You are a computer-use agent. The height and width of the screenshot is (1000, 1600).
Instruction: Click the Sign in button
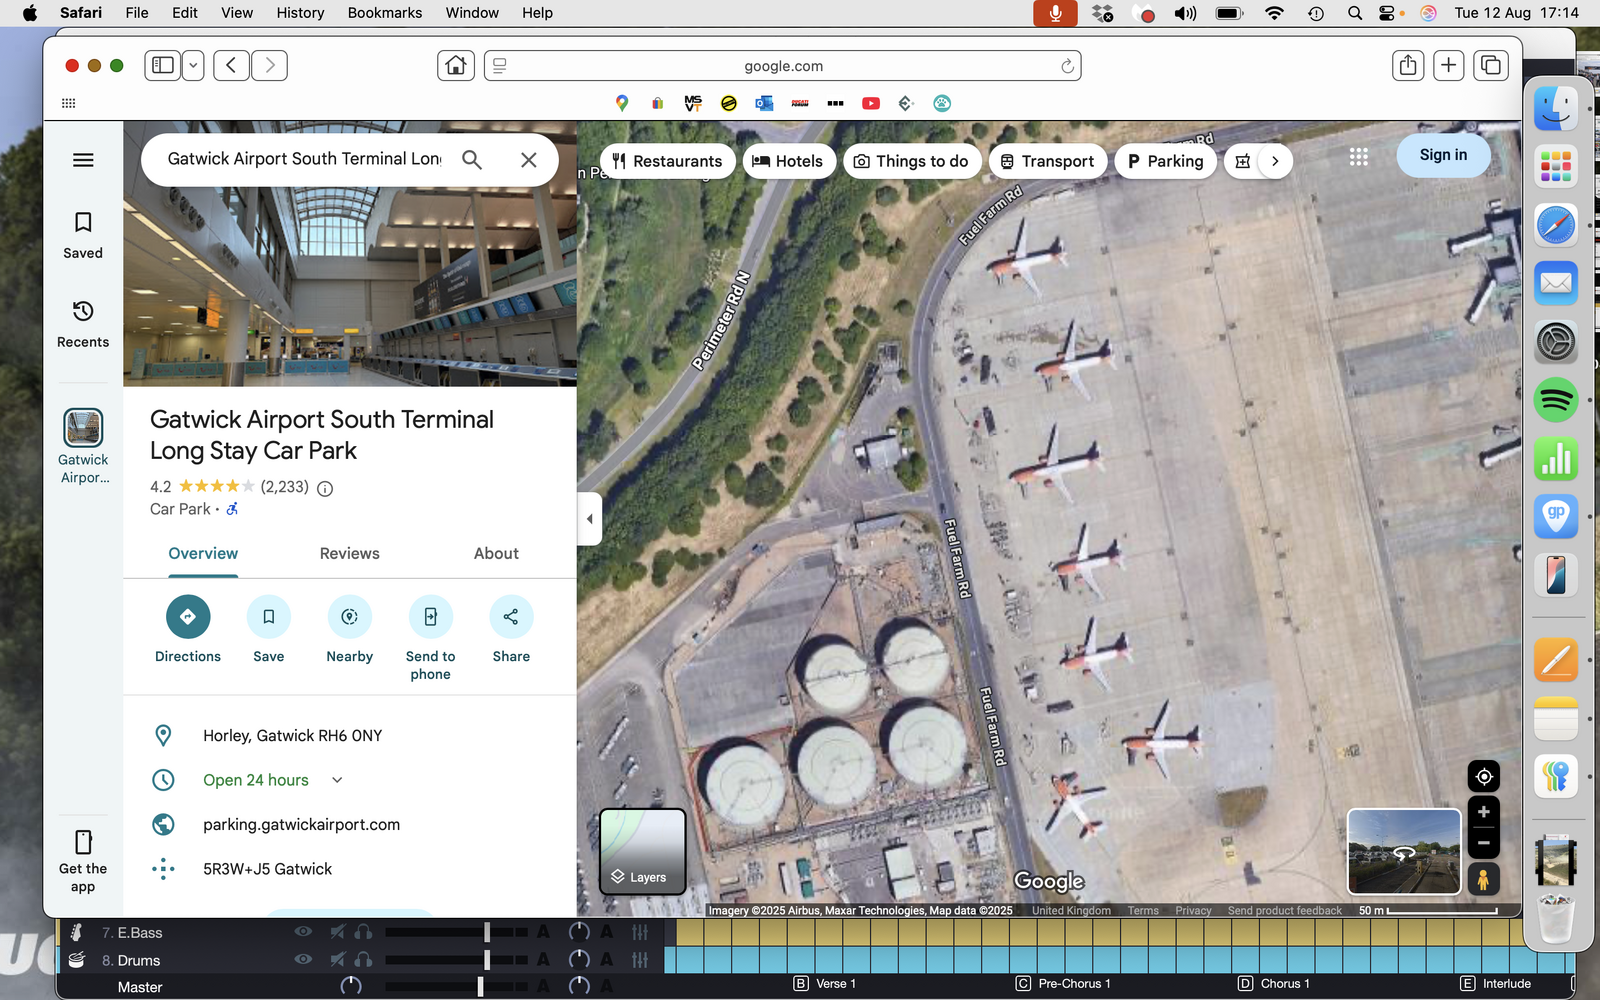(x=1443, y=155)
